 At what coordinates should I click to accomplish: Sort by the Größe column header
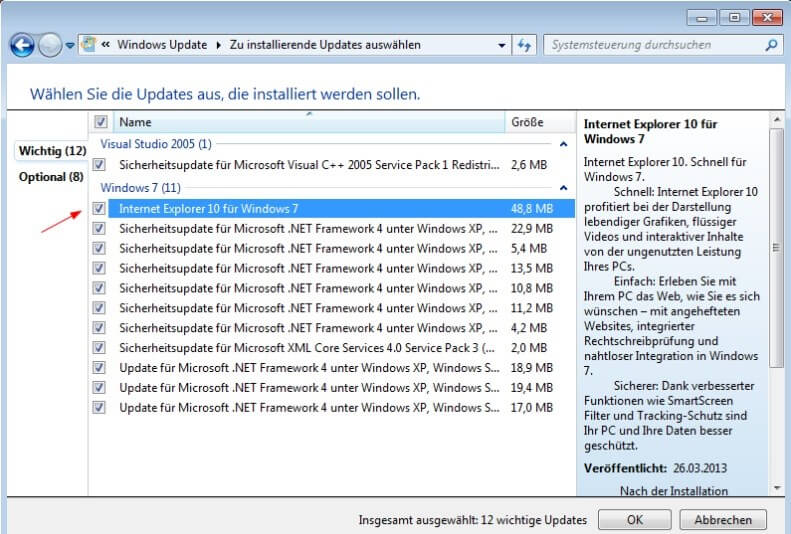[540, 122]
